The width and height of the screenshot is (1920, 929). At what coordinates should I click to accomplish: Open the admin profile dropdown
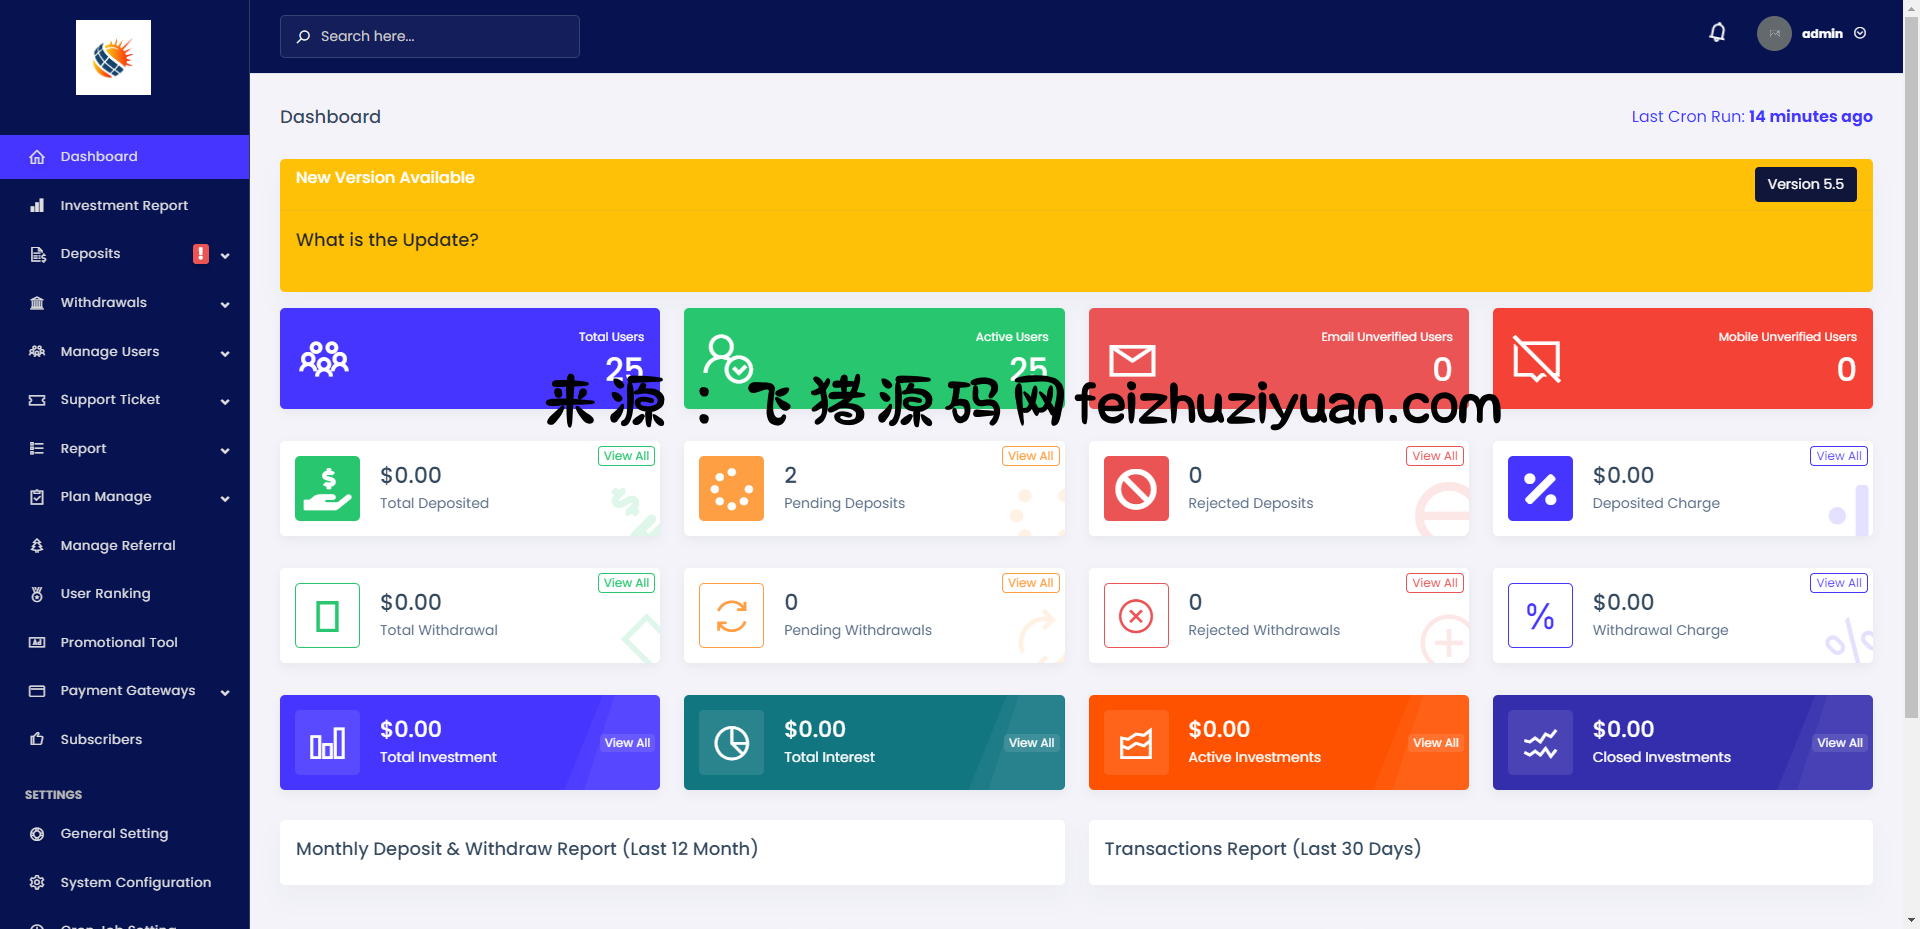coord(1812,34)
